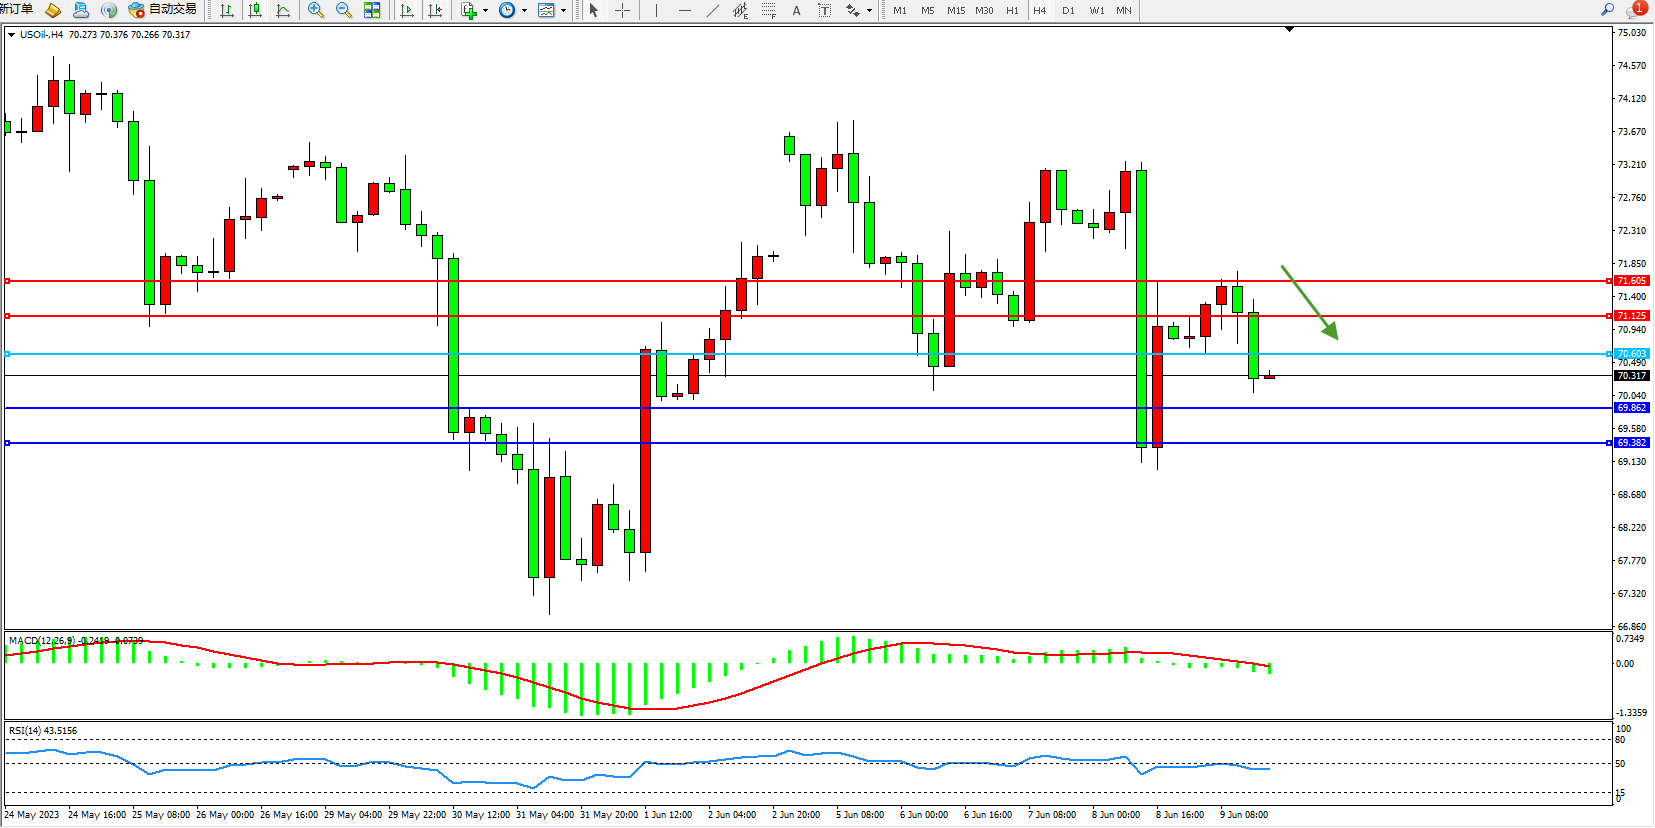Expand the periodicity clock dropdown arrow
Viewport: 1655px width, 828px height.
tap(524, 10)
